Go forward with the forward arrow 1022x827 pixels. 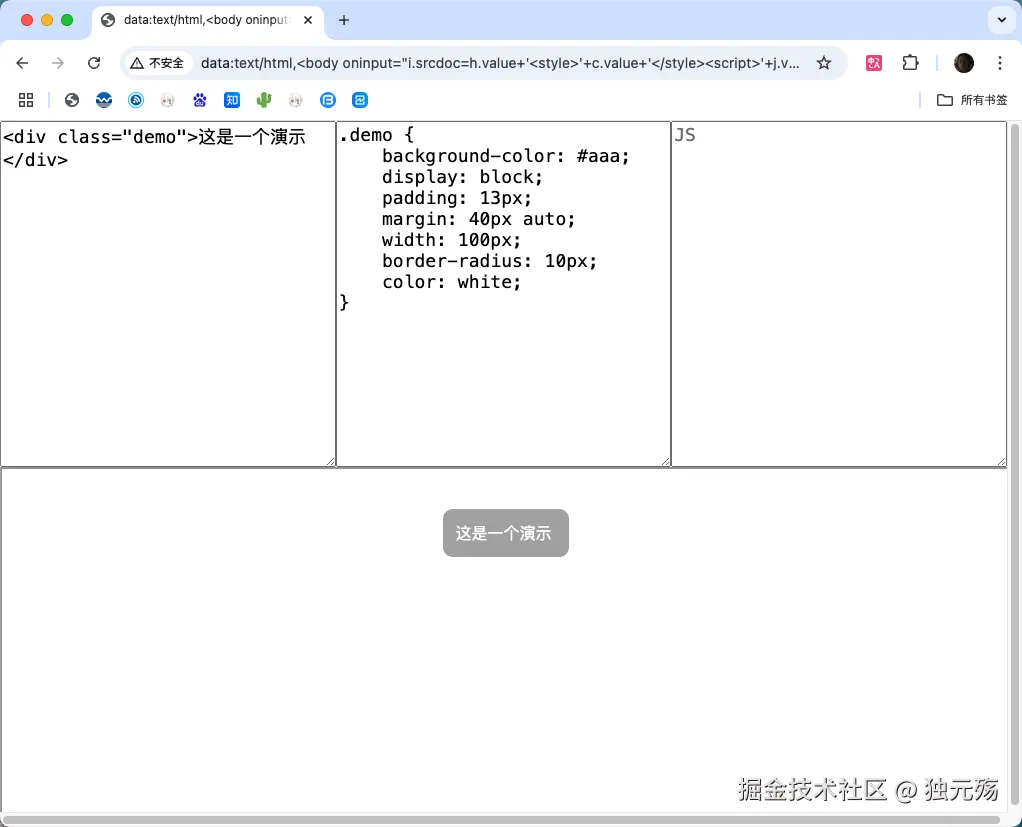[x=58, y=63]
